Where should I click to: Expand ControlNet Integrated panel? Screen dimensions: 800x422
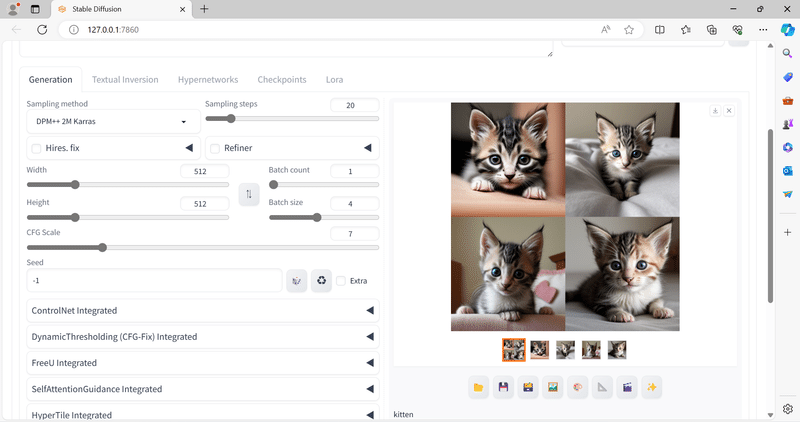point(203,311)
